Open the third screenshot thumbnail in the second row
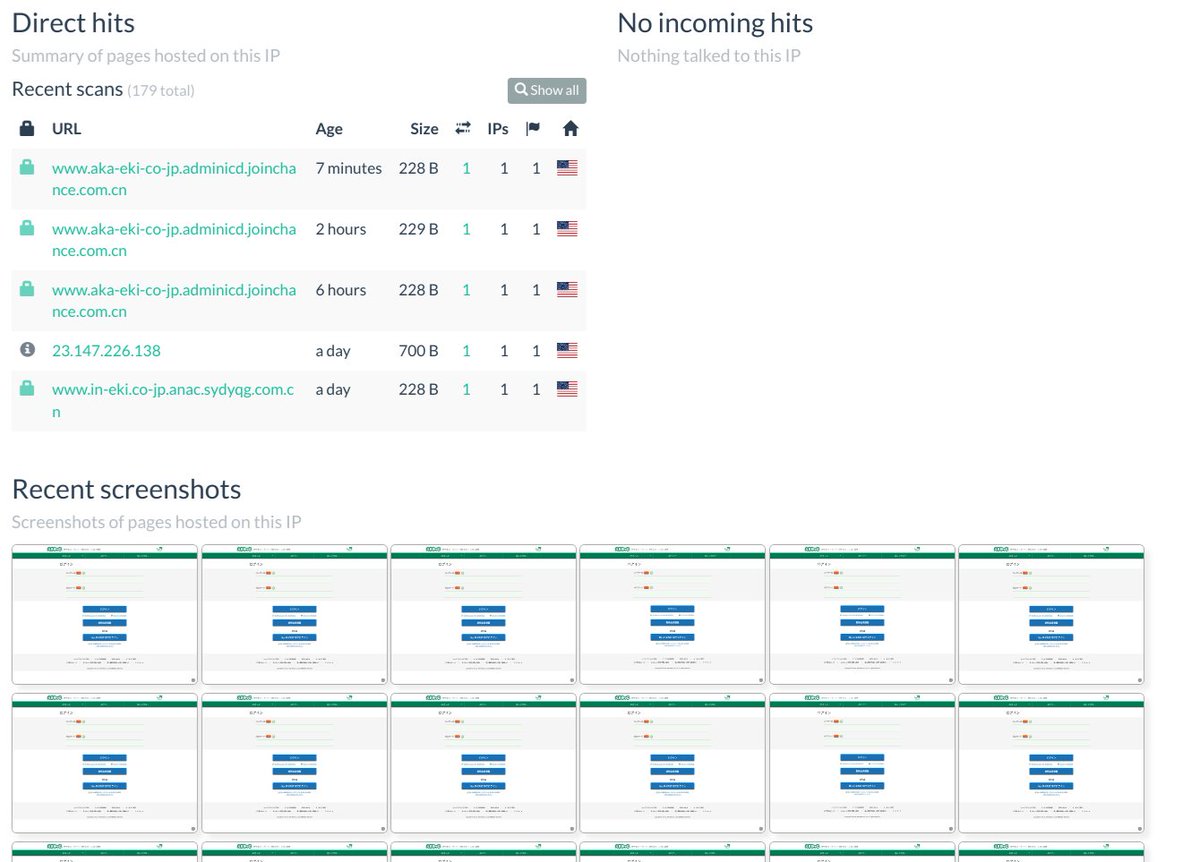Viewport: 1200px width, 862px height. [483, 764]
